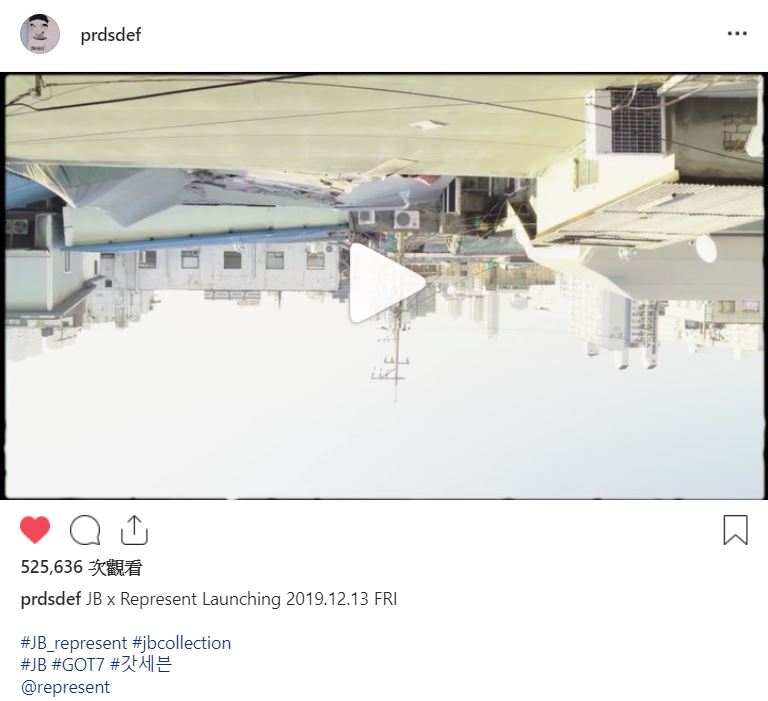Open the three-dot more options menu

pos(737,34)
